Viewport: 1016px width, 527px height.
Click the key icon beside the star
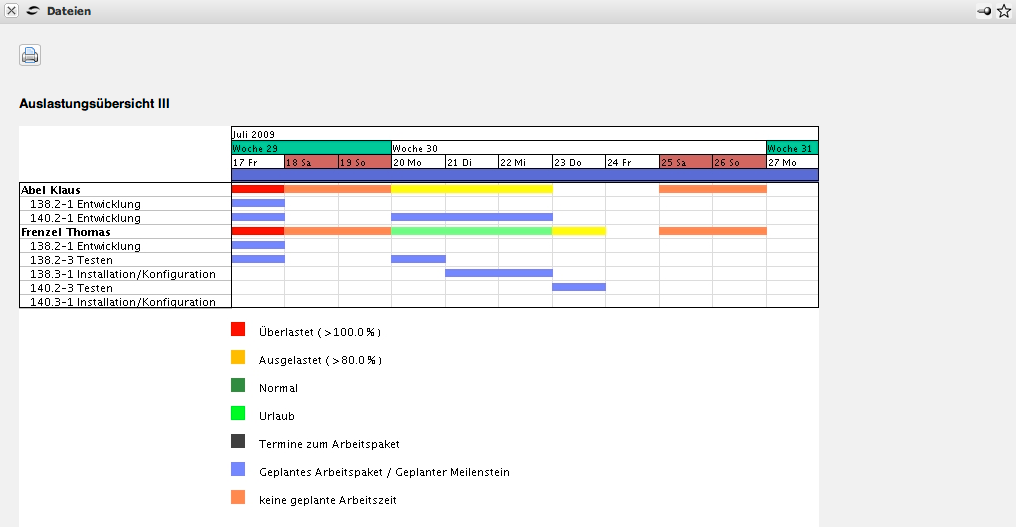click(985, 11)
